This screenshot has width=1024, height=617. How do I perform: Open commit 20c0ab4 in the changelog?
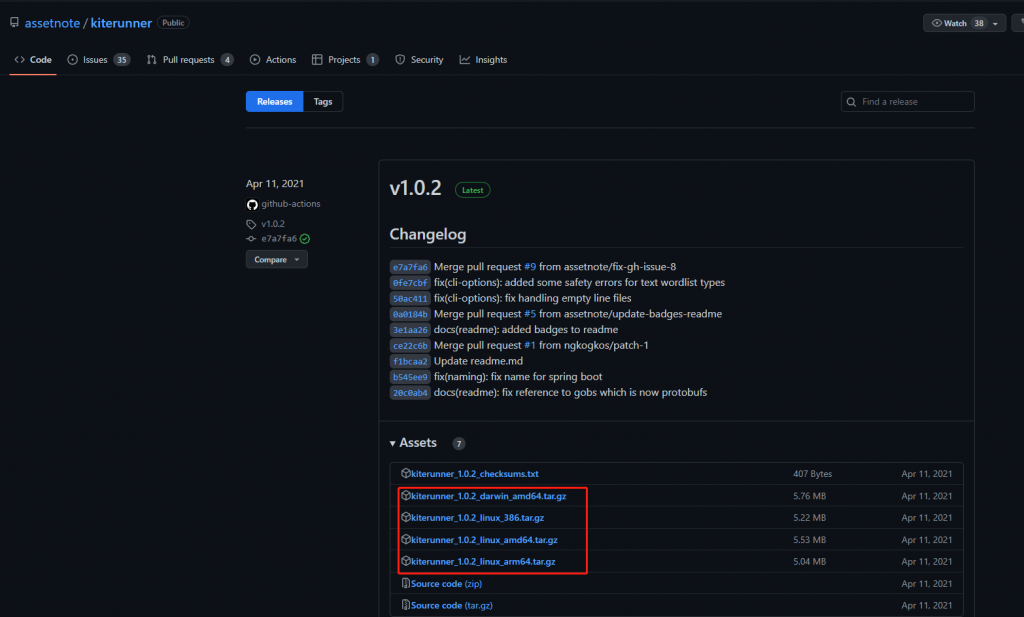click(x=410, y=392)
